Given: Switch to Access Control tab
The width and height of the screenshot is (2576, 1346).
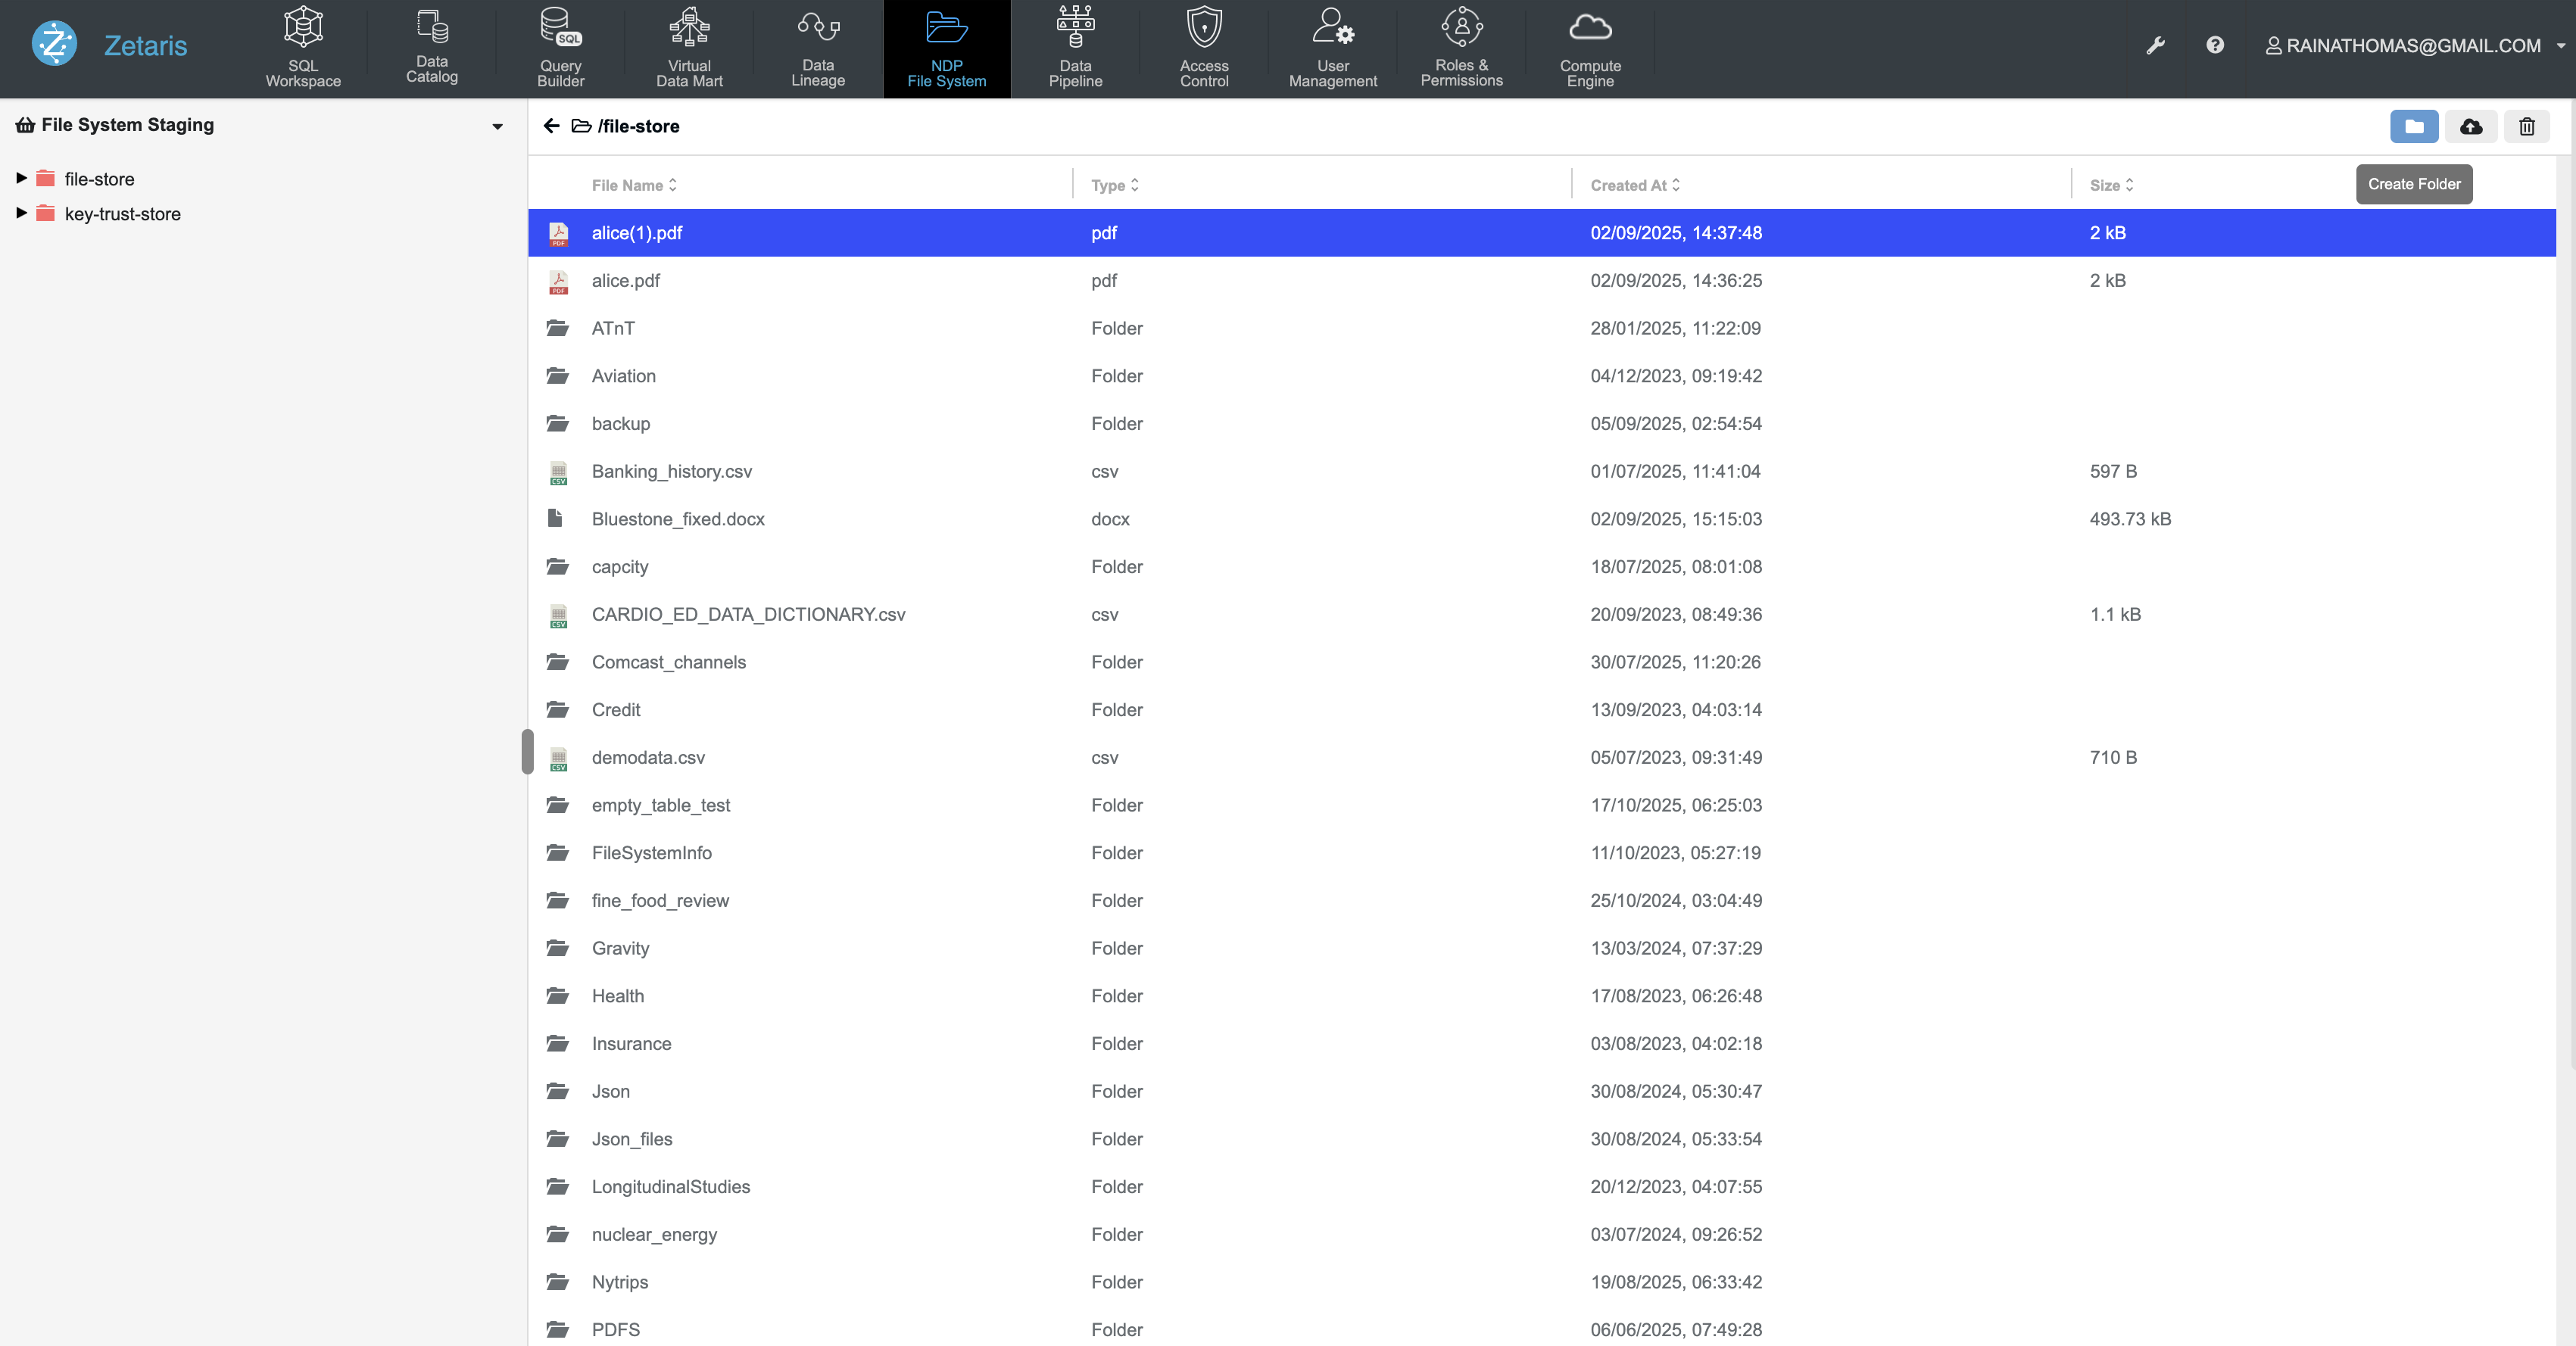Looking at the screenshot, I should 1204,48.
